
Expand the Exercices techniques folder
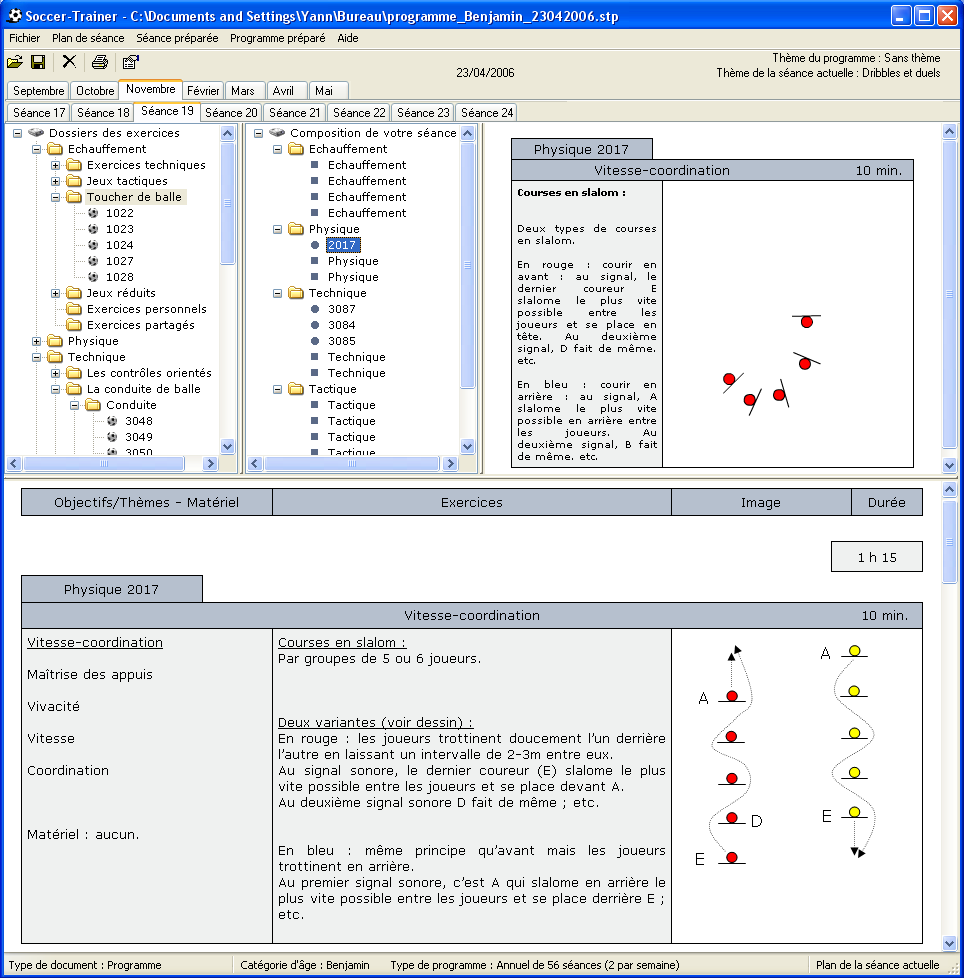[x=55, y=165]
